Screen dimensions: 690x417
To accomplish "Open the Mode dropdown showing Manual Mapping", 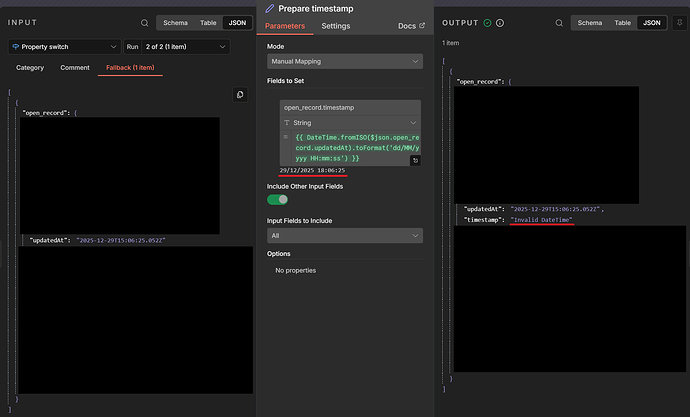I will [345, 62].
